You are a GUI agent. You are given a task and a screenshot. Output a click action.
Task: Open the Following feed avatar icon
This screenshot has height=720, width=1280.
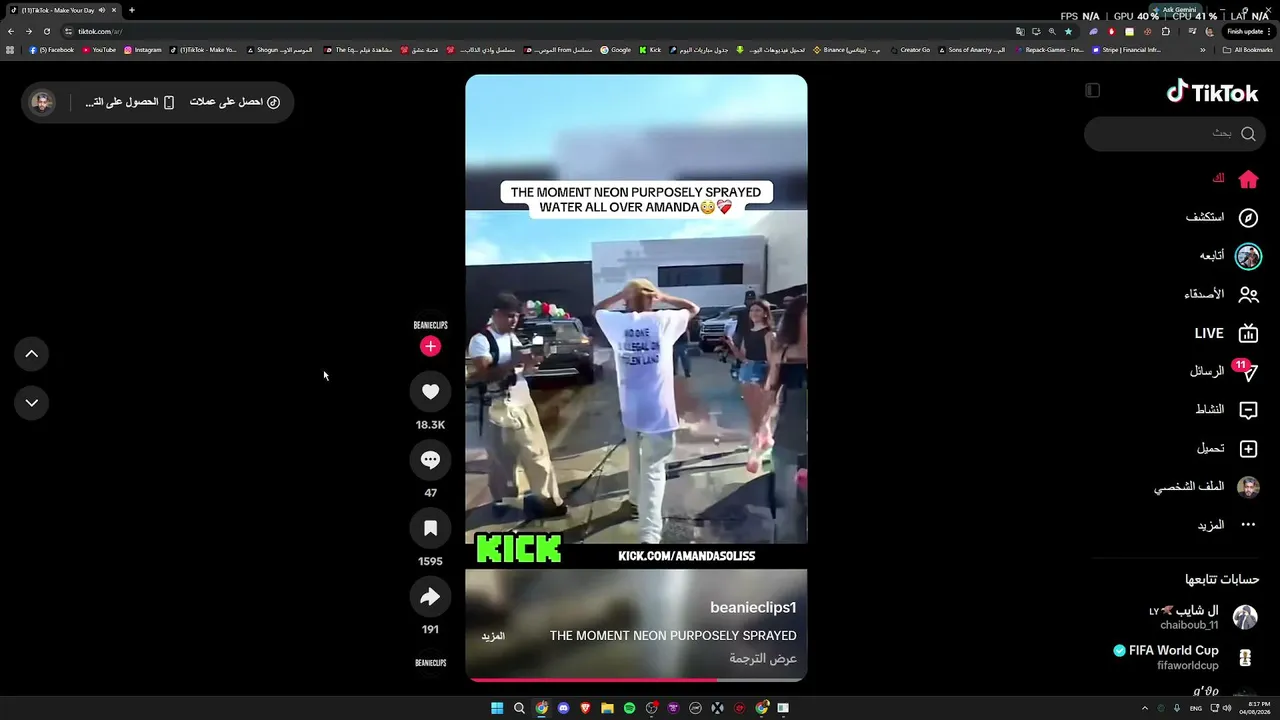[x=1248, y=256]
